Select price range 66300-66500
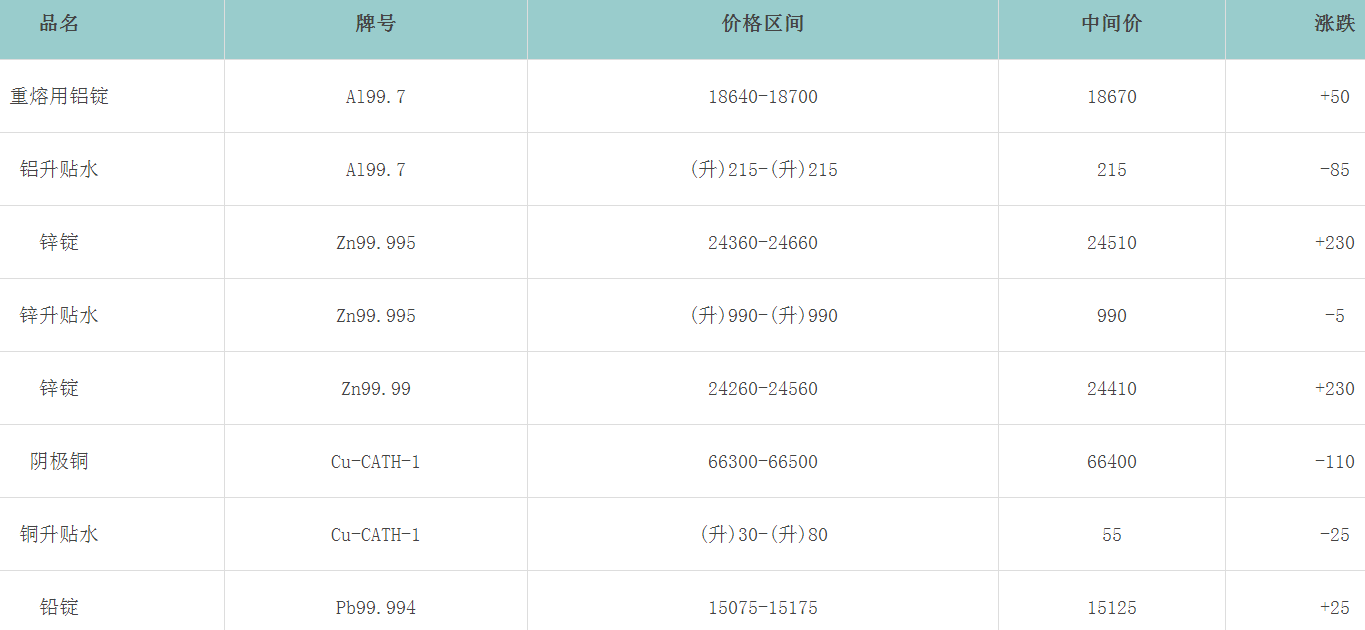1365x630 pixels. coord(762,462)
